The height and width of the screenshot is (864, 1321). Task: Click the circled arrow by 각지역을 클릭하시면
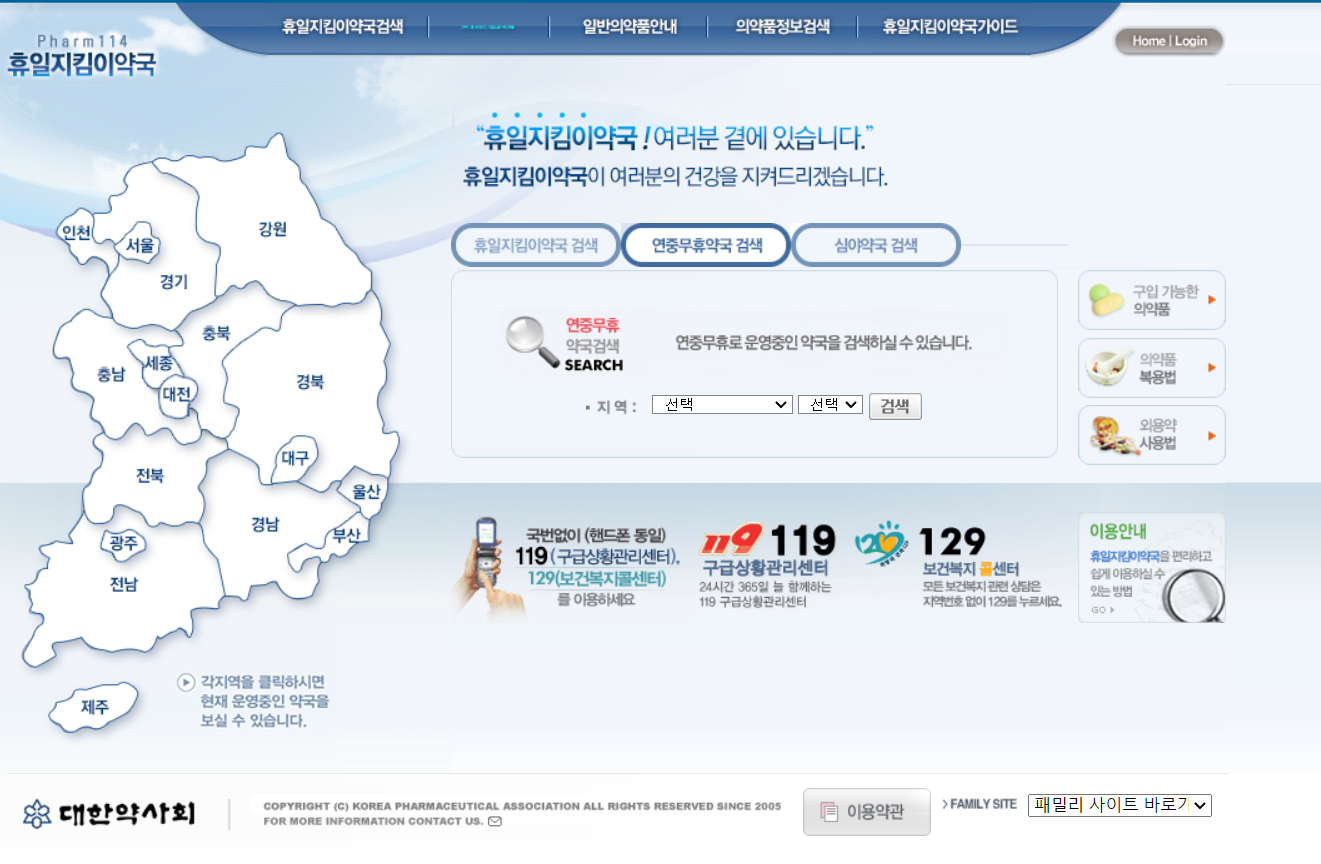click(186, 682)
